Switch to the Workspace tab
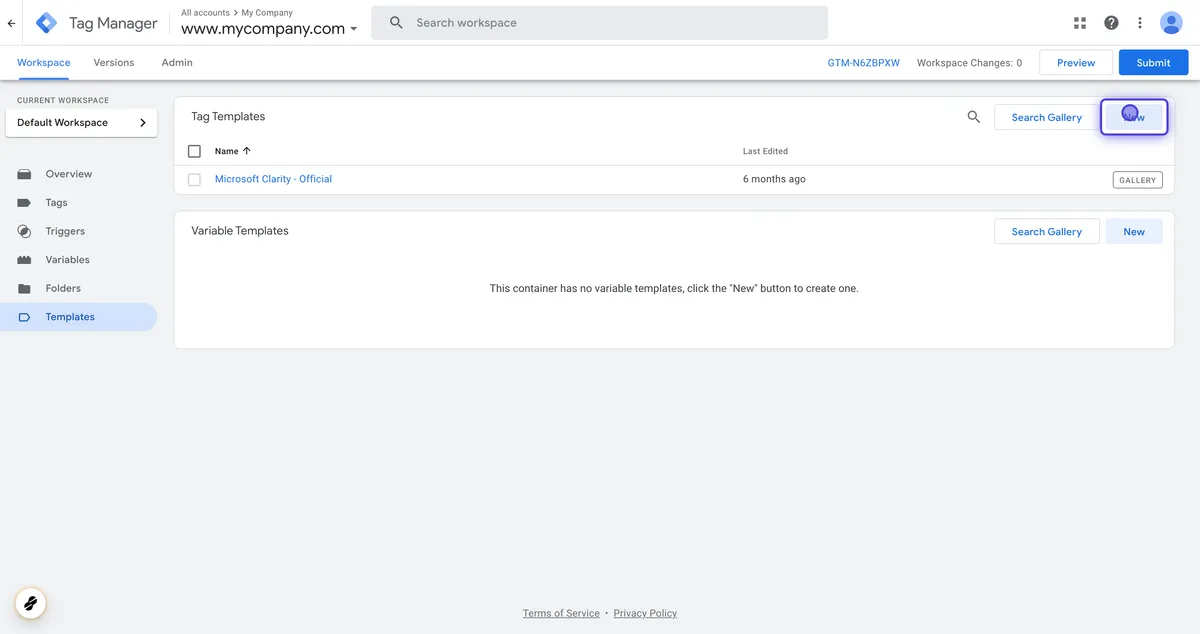The image size is (1200, 634). pyautogui.click(x=44, y=62)
